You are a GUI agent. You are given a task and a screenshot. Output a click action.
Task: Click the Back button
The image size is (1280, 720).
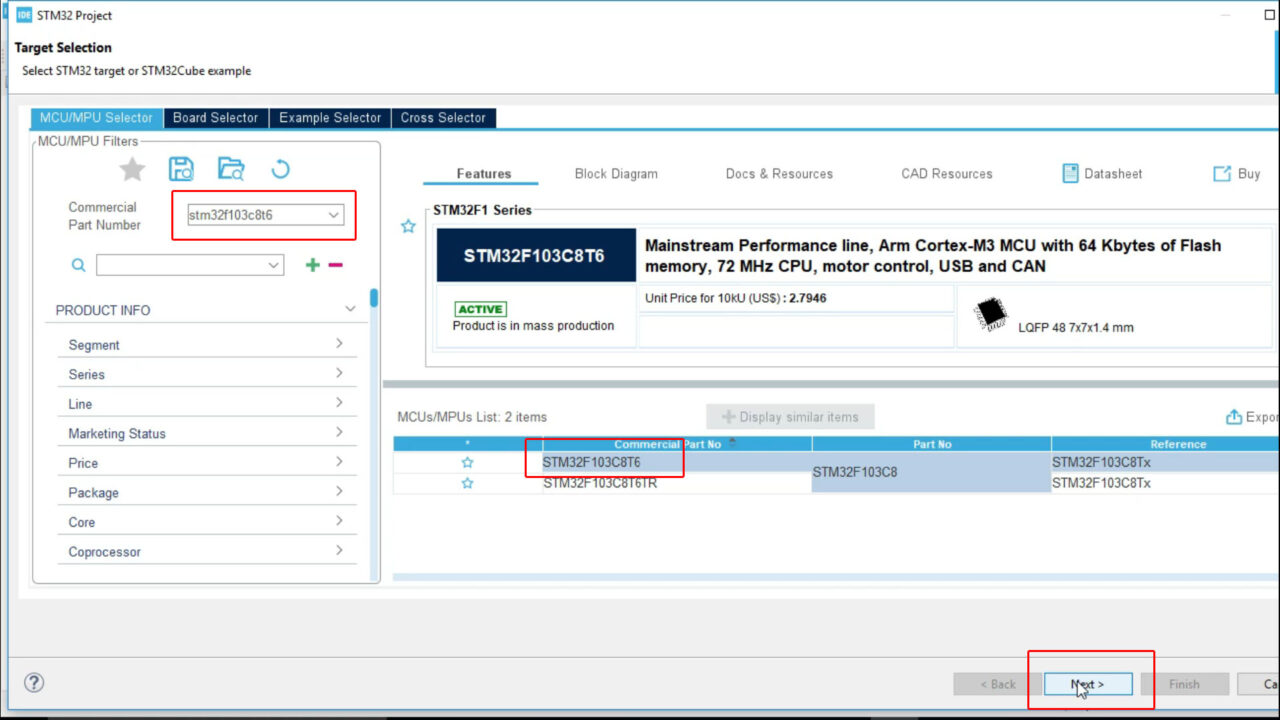pyautogui.click(x=996, y=684)
